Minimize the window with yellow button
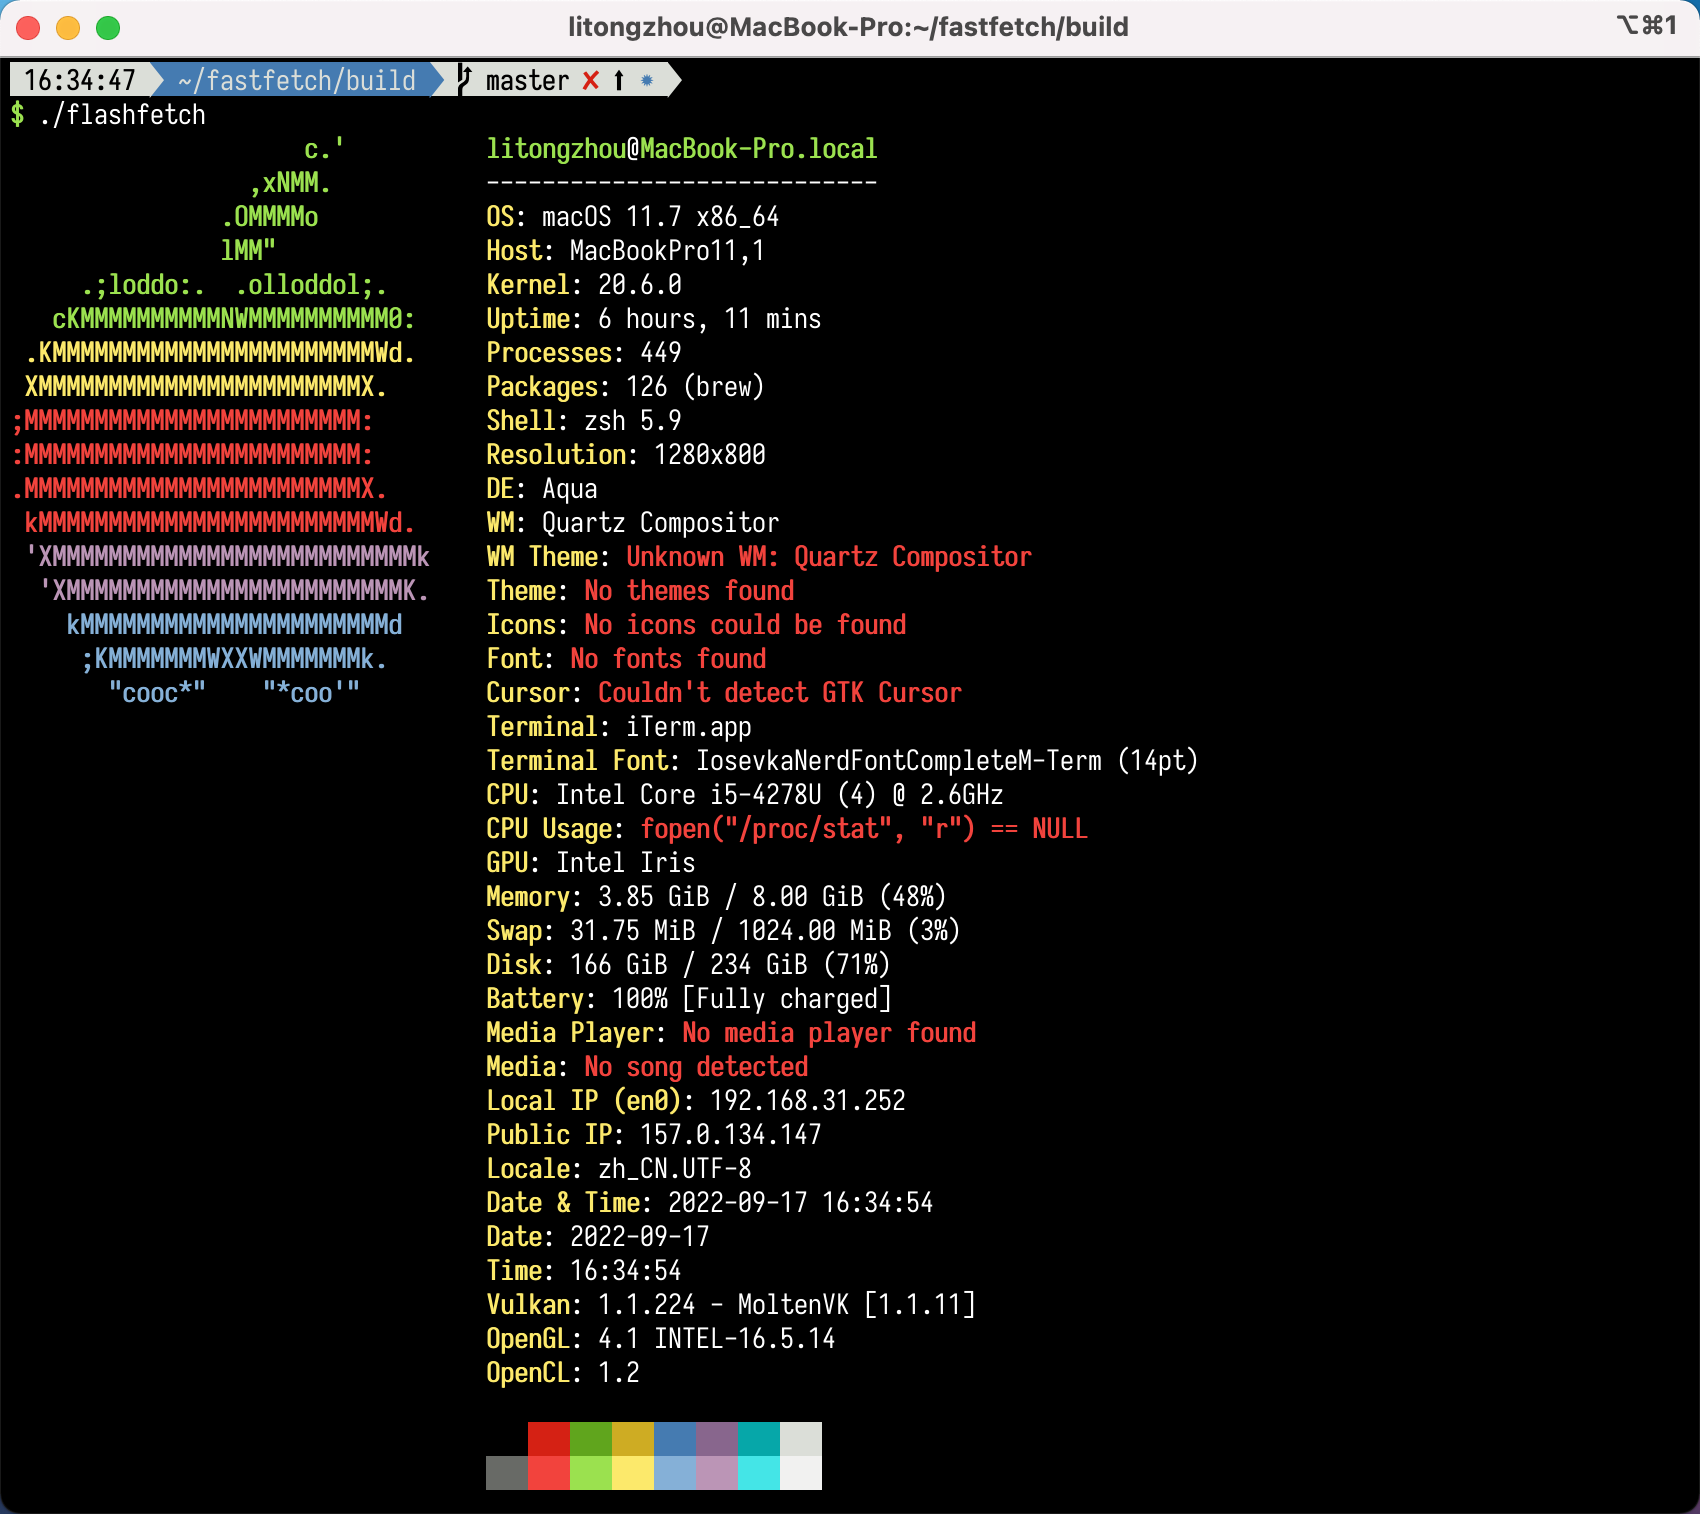 click(x=68, y=27)
